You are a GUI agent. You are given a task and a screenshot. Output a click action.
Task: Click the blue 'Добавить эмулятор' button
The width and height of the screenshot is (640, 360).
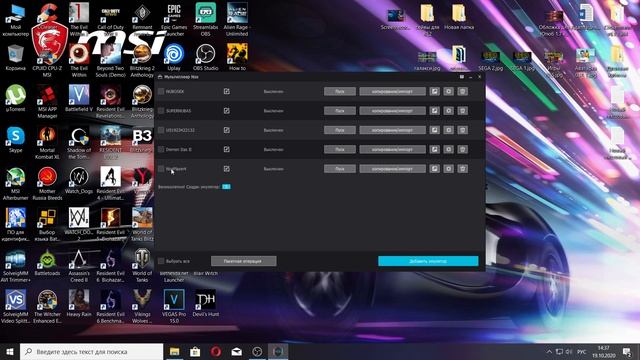click(428, 261)
